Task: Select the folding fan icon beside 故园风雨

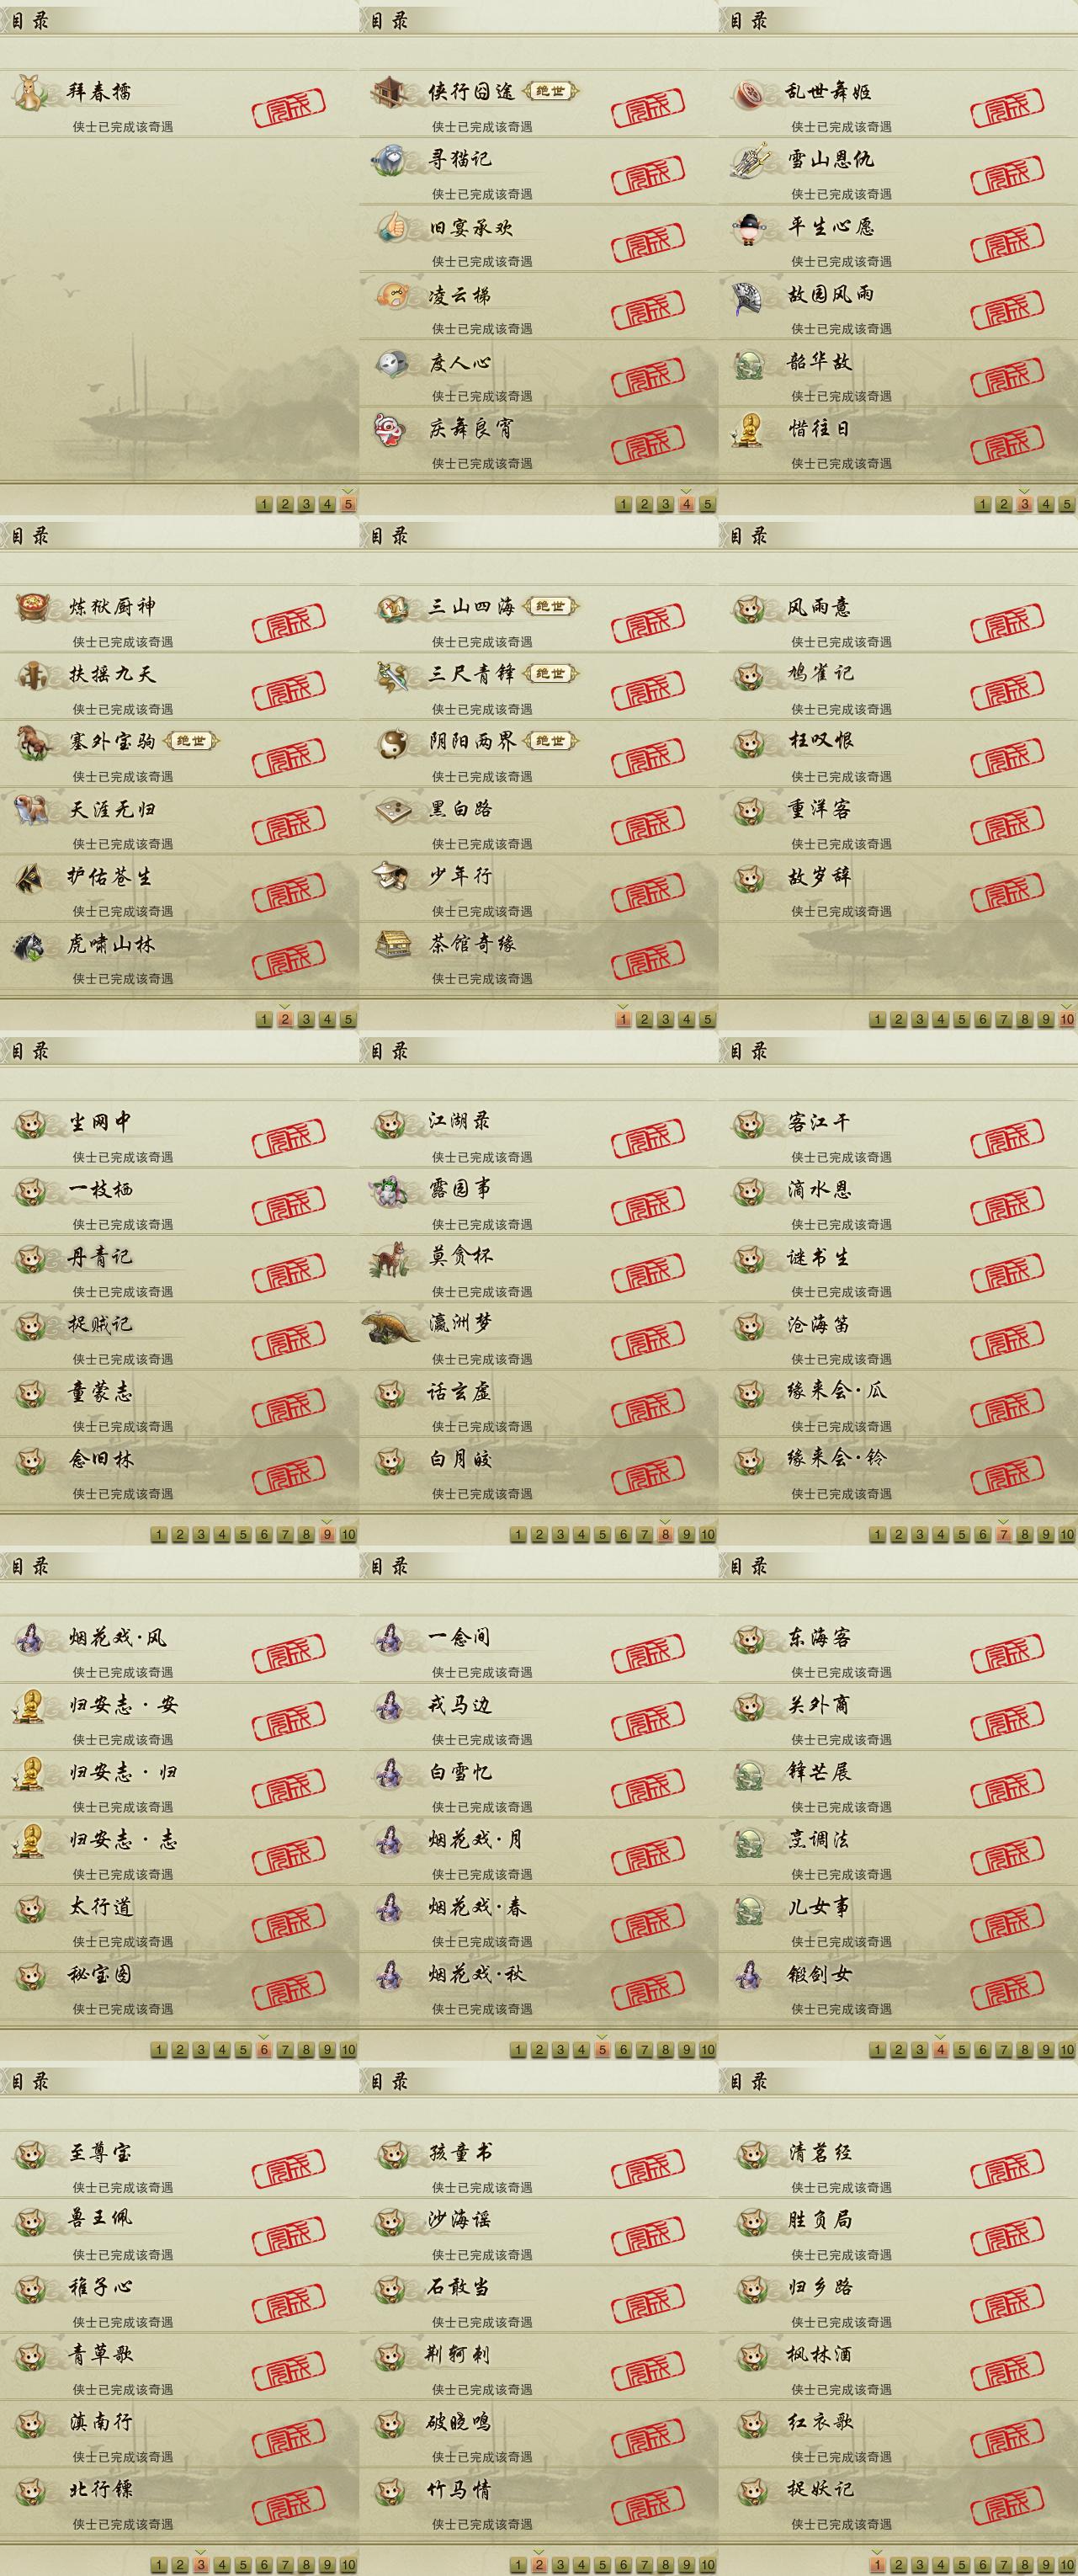Action: click(x=750, y=295)
